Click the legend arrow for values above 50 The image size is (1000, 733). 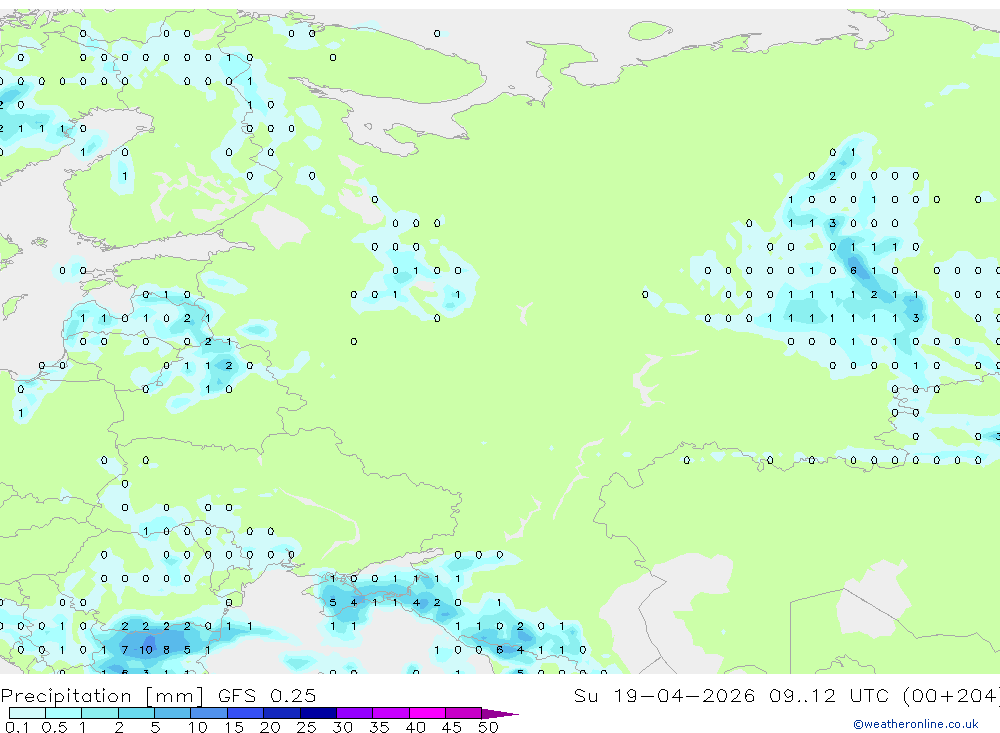(500, 714)
